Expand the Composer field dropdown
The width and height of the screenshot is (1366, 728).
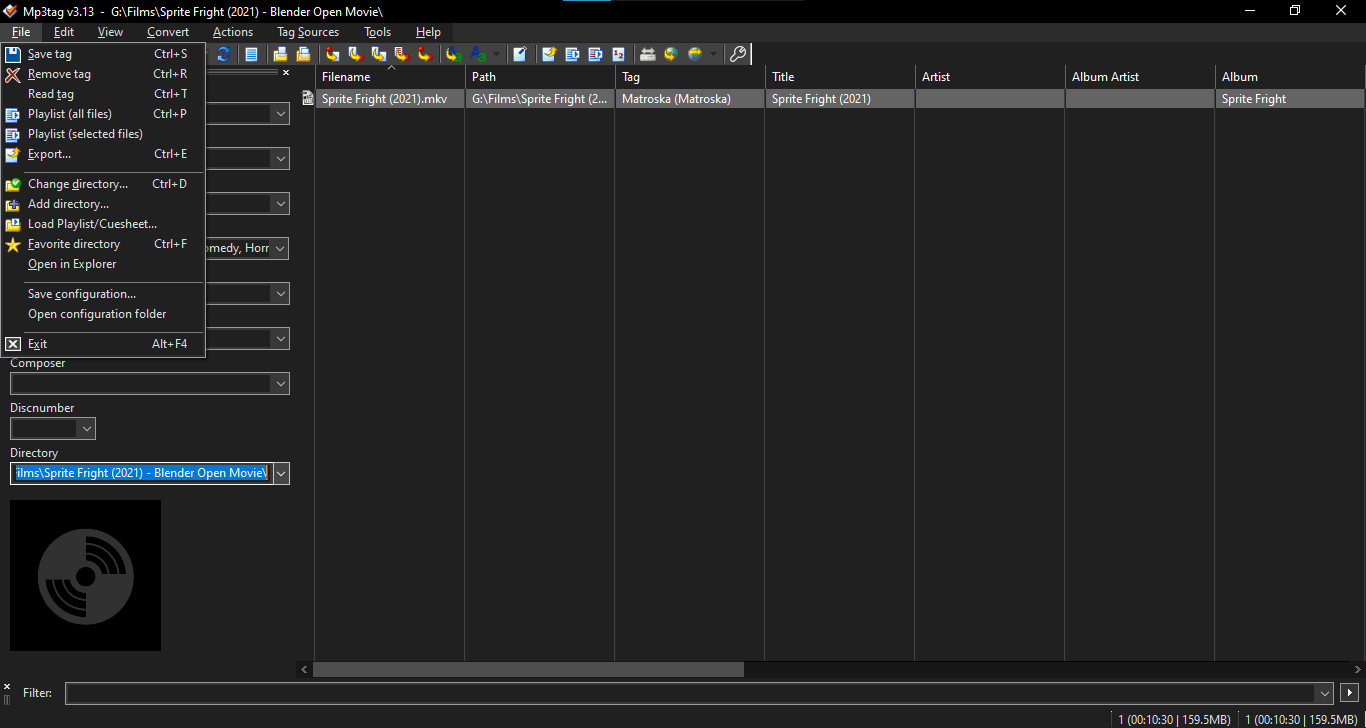pyautogui.click(x=280, y=384)
